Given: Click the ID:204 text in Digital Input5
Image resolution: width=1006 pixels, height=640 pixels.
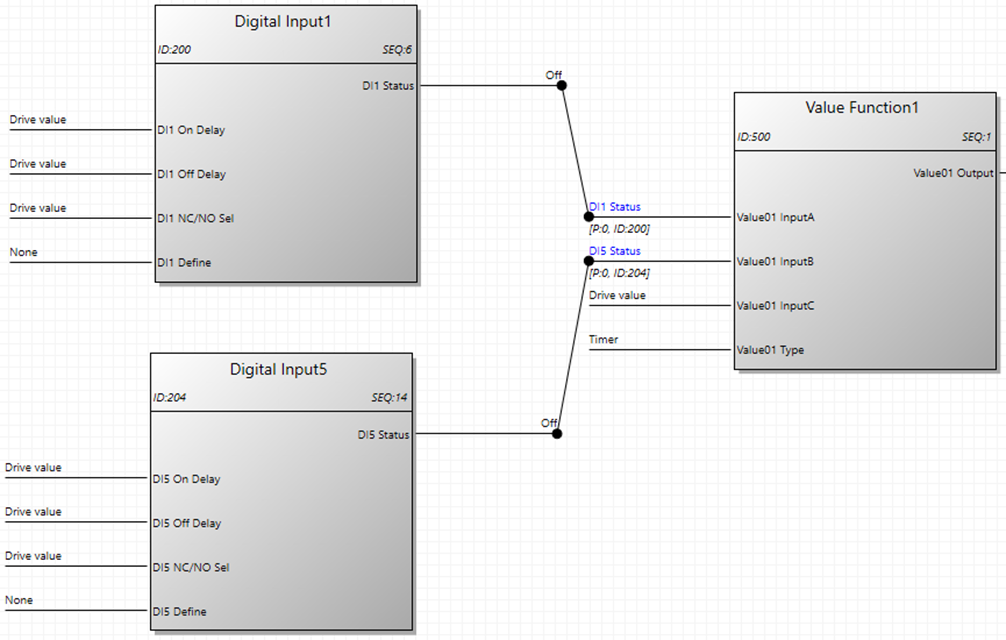Looking at the screenshot, I should pyautogui.click(x=169, y=398).
